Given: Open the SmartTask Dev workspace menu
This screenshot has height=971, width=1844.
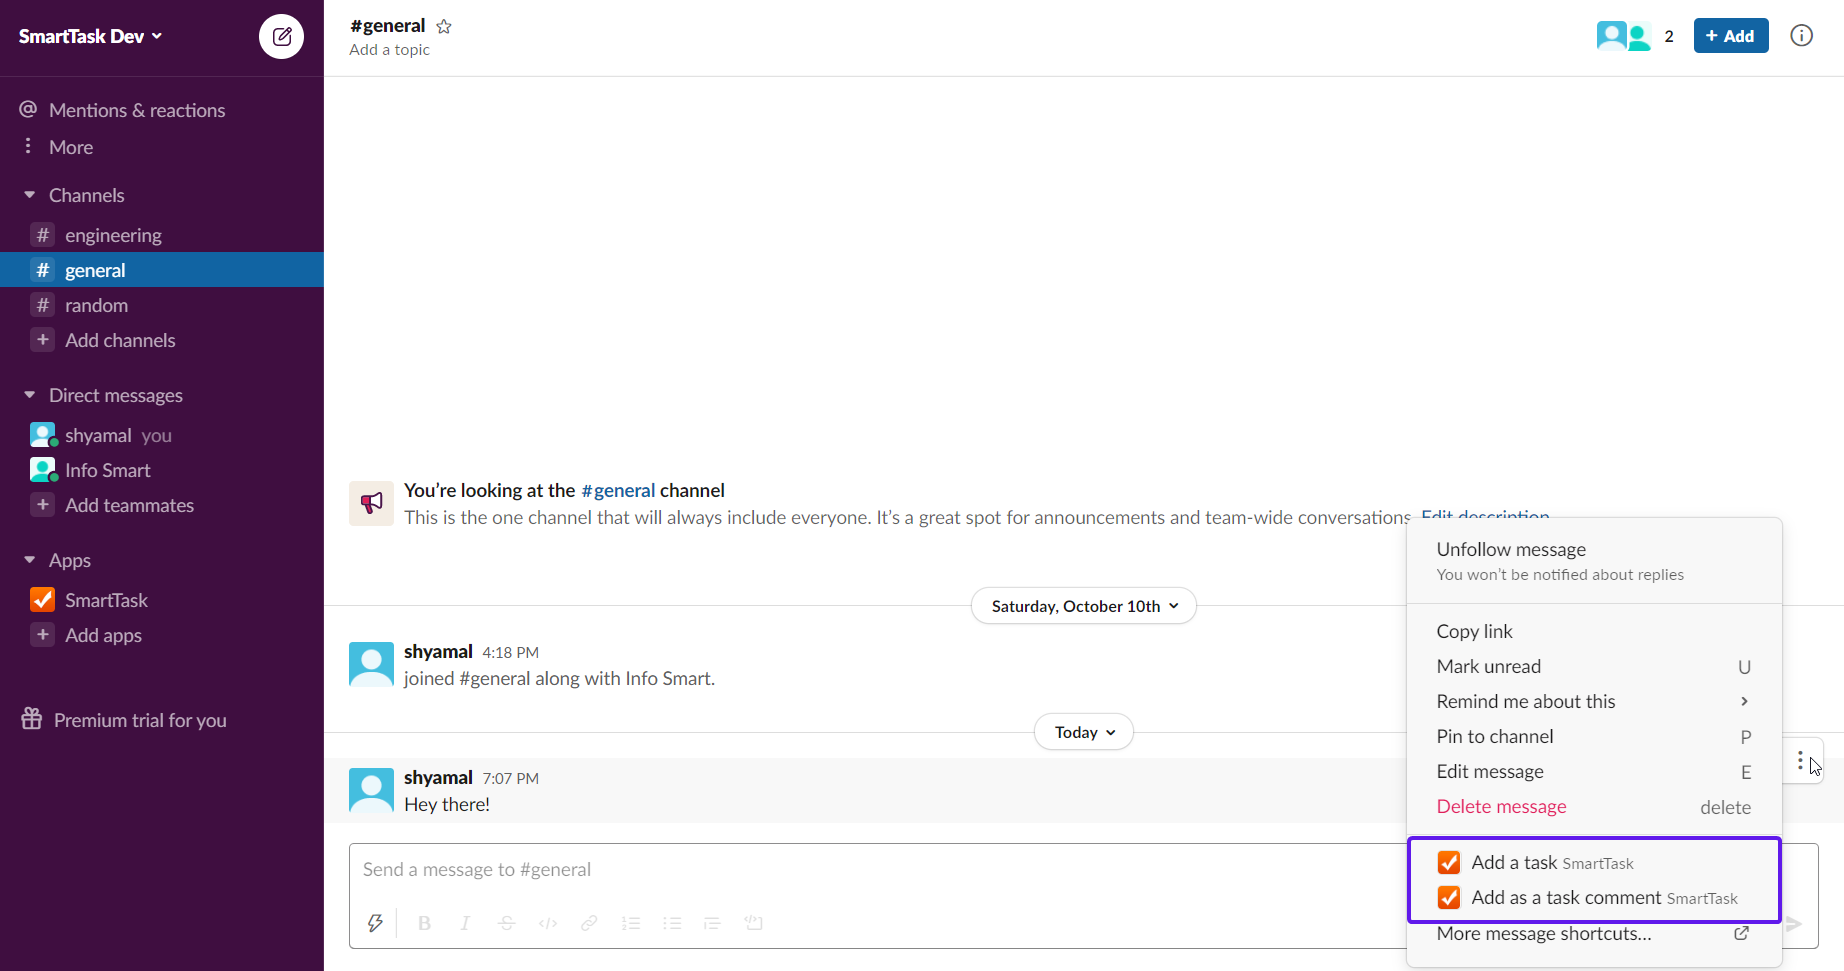Looking at the screenshot, I should click(x=90, y=36).
